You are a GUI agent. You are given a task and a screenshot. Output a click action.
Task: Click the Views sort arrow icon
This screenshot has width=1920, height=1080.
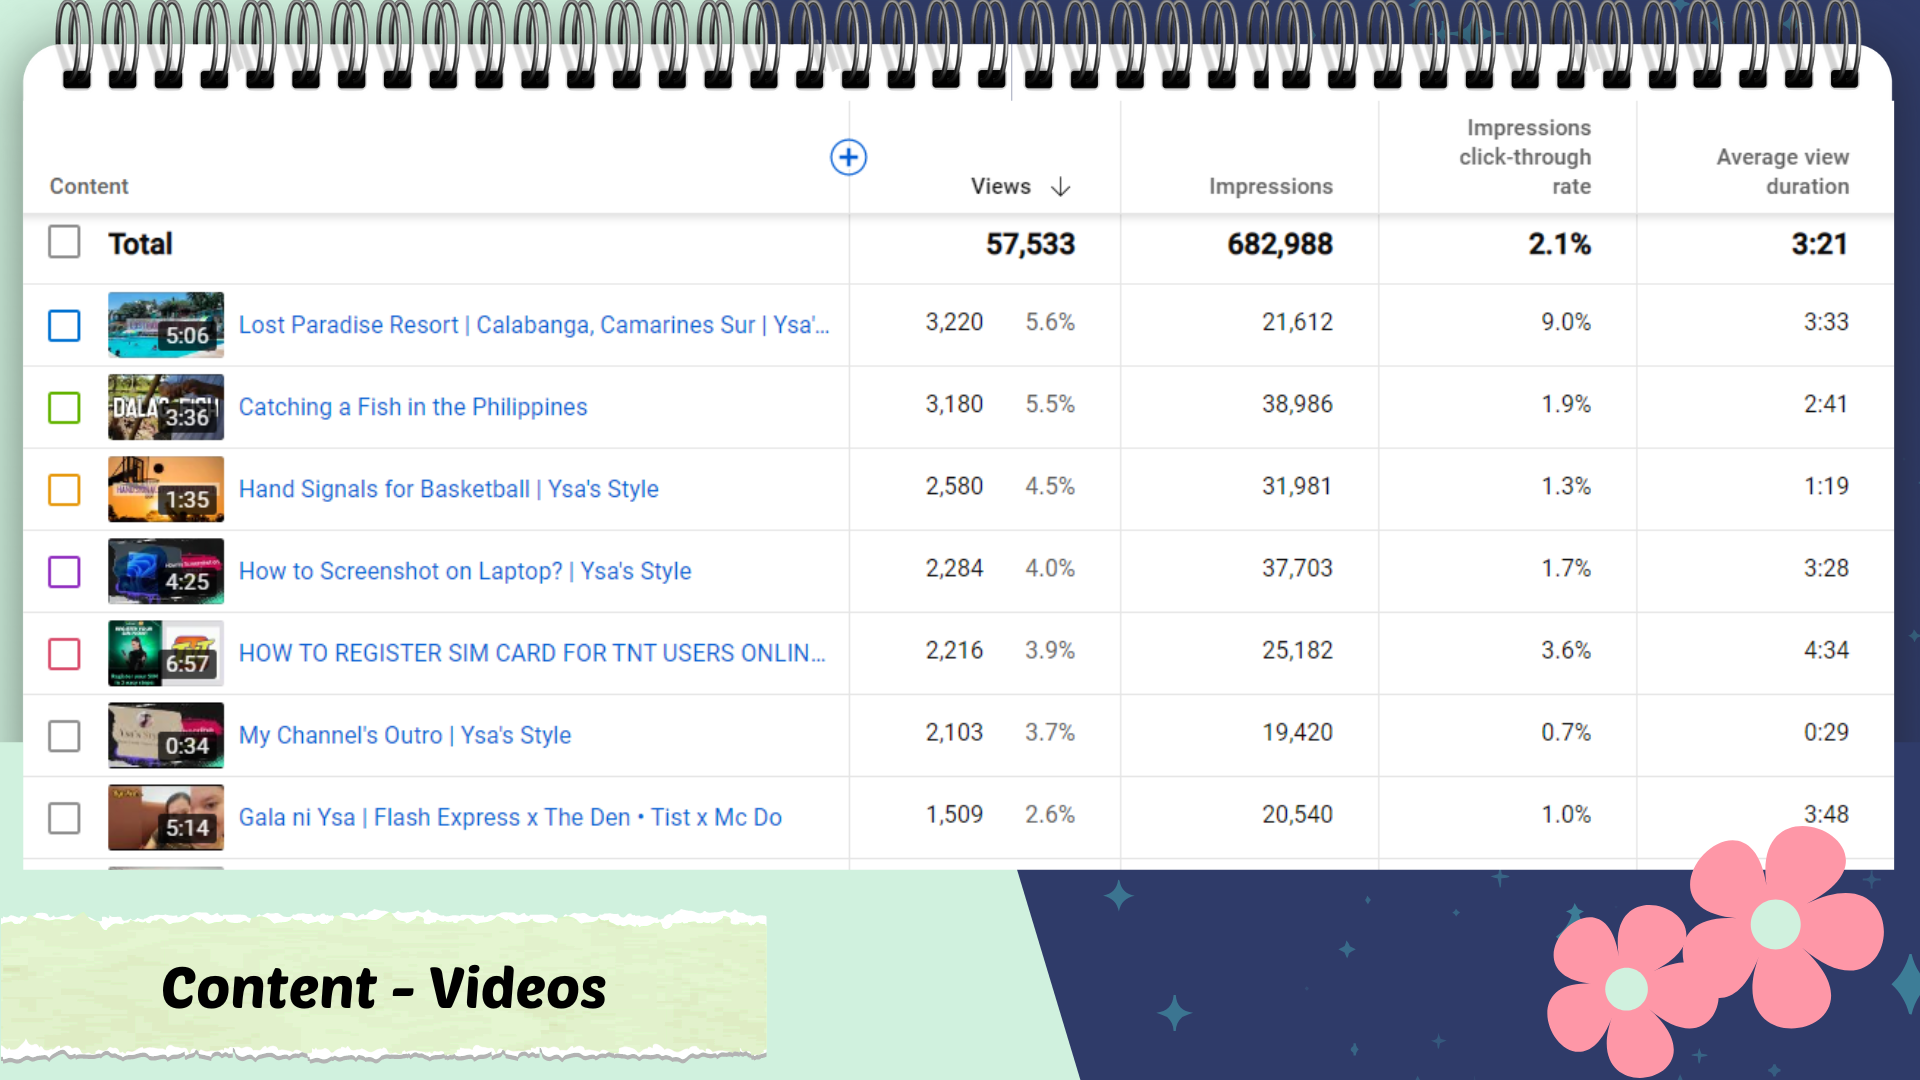[1061, 187]
